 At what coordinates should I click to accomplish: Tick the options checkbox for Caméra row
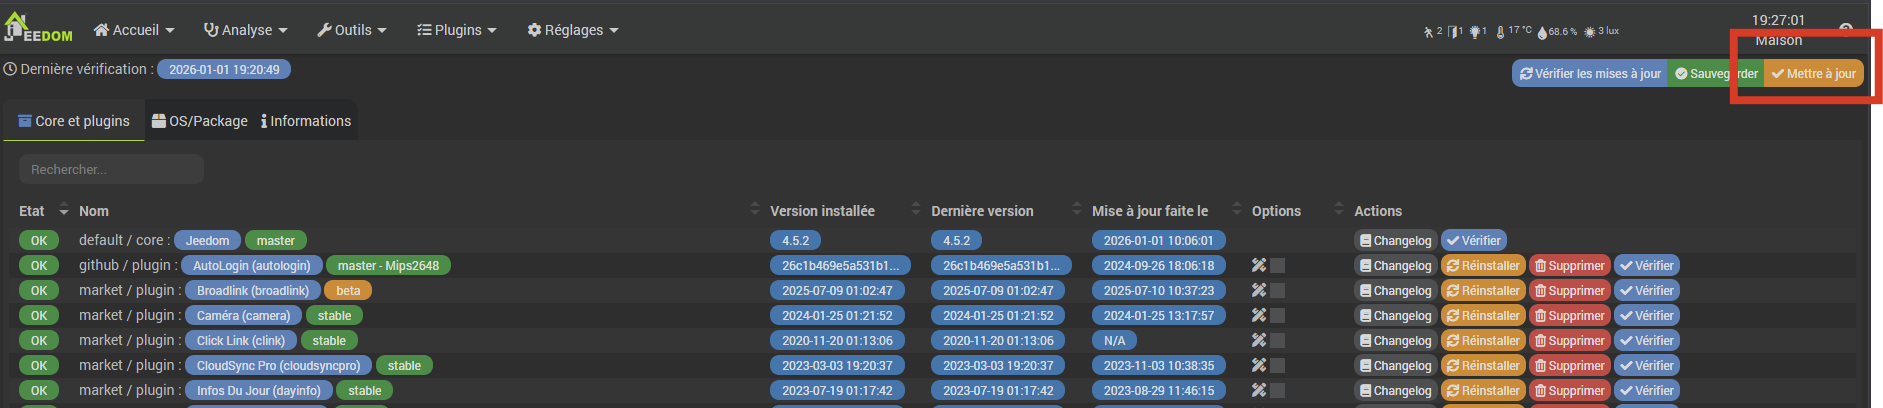(1277, 316)
